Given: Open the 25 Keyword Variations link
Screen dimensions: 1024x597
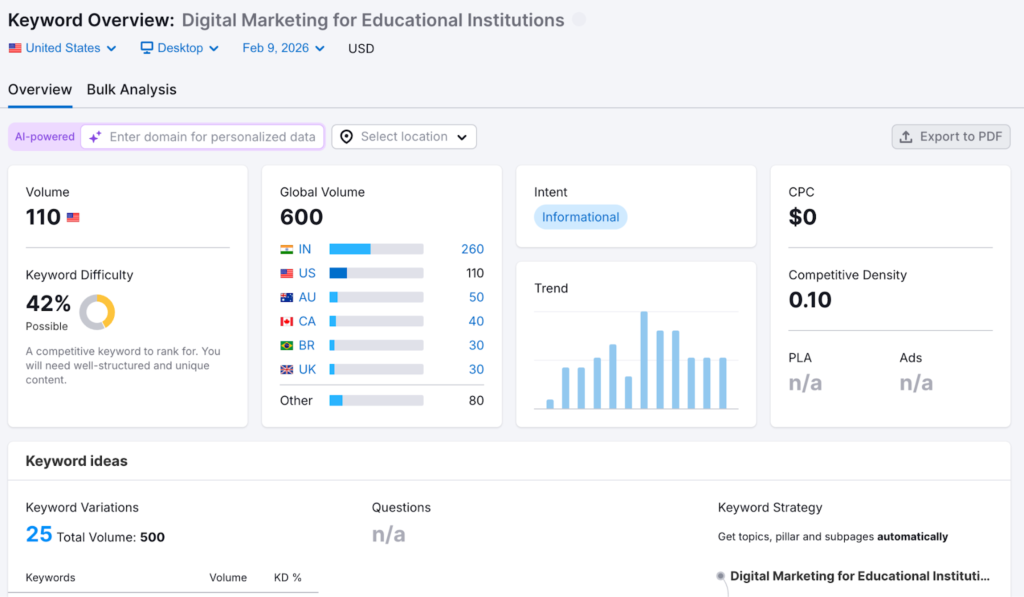Looking at the screenshot, I should coord(39,534).
